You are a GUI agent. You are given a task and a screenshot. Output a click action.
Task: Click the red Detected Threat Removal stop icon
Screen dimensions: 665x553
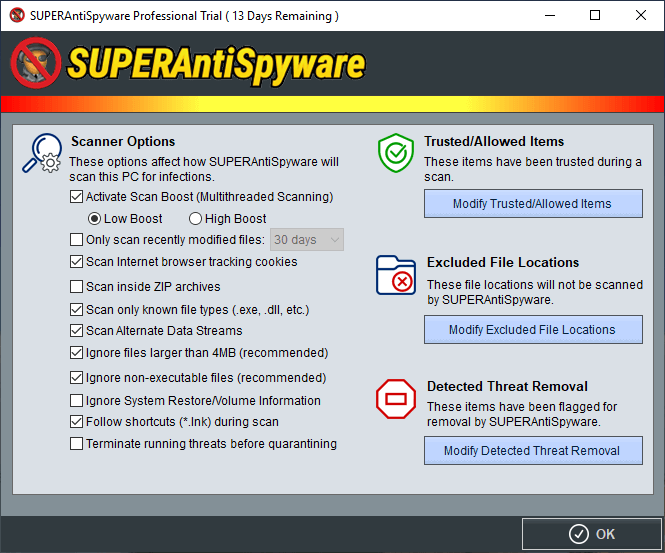(396, 399)
